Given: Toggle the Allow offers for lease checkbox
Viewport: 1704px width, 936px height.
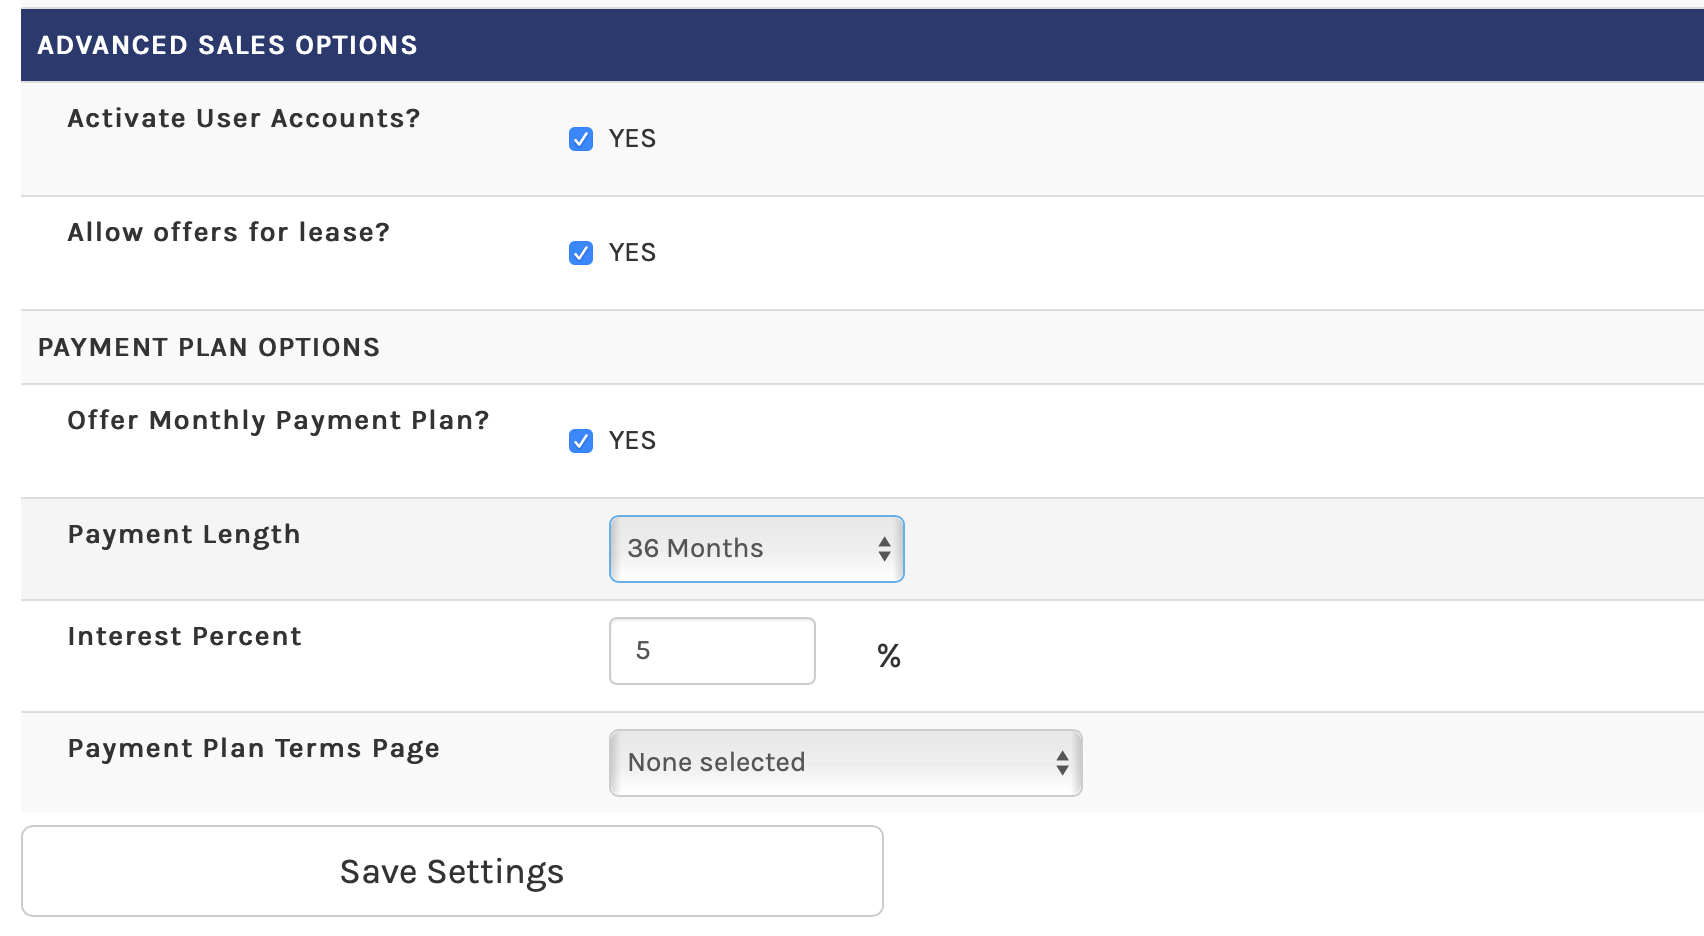Looking at the screenshot, I should [x=581, y=253].
